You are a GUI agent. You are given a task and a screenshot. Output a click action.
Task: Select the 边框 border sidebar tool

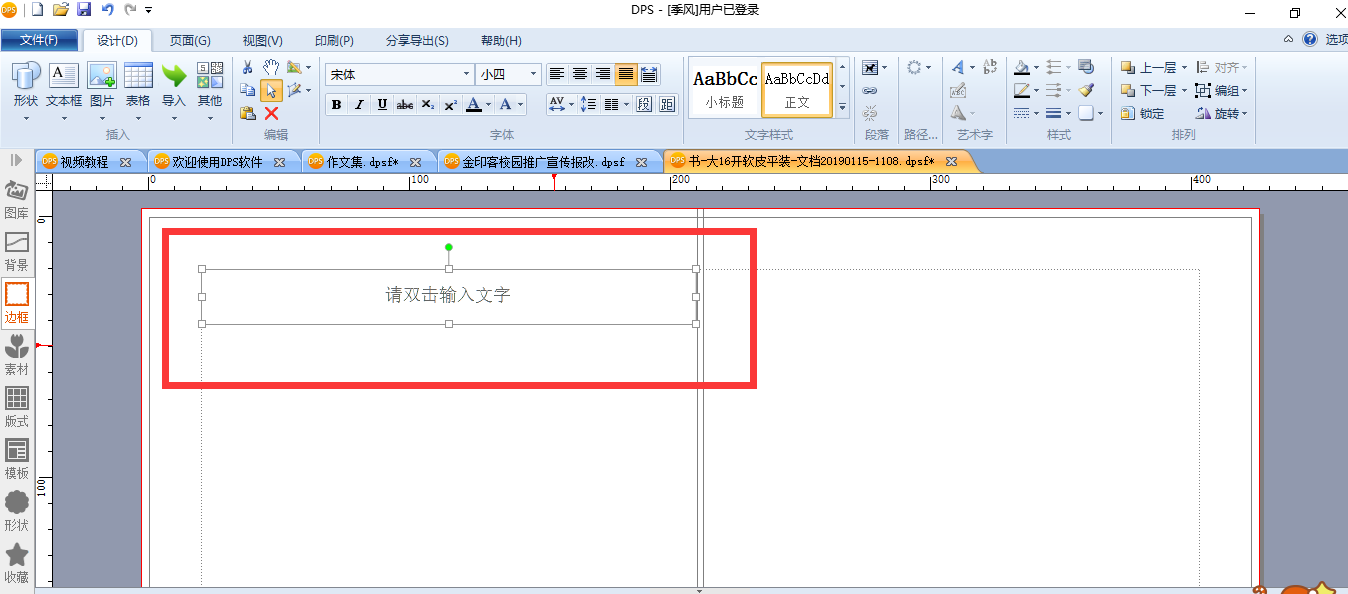coord(16,302)
